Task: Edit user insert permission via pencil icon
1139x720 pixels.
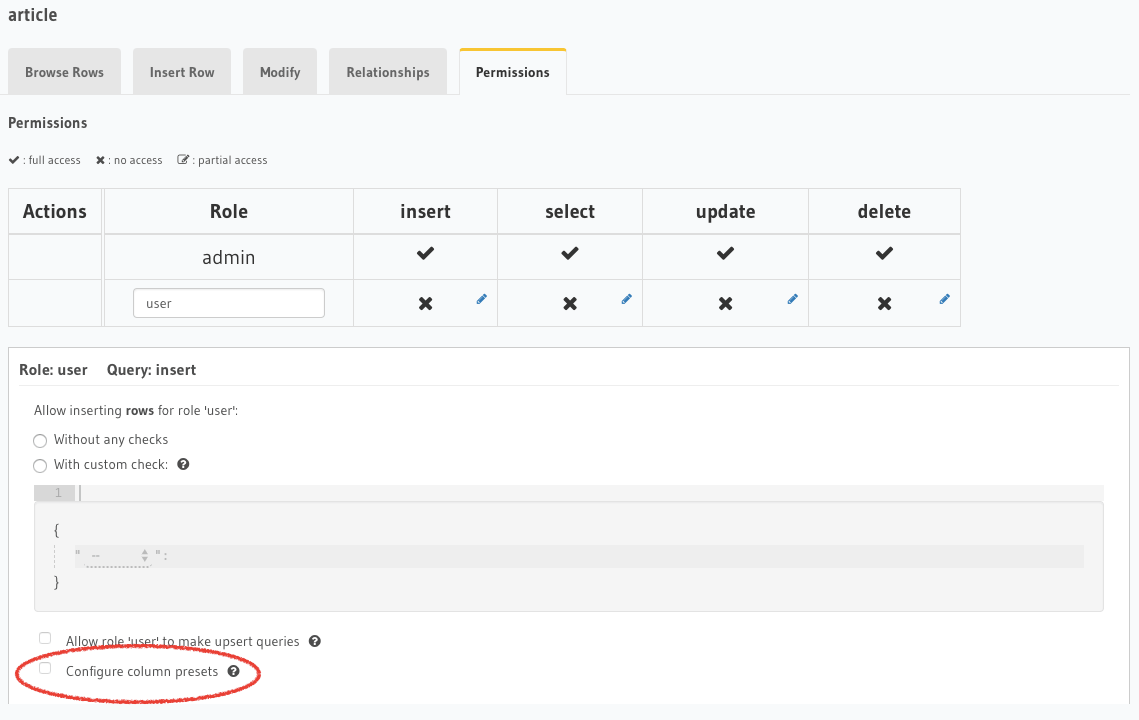Action: click(x=481, y=299)
